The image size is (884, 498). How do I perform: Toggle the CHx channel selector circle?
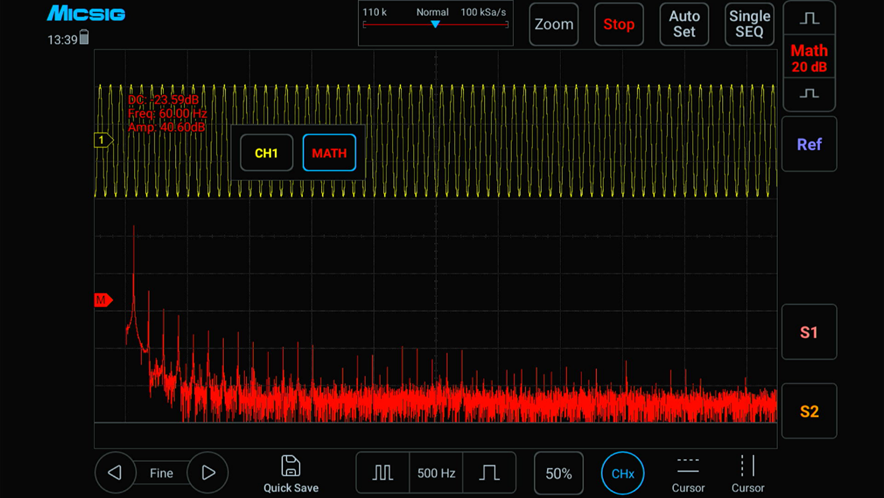(x=622, y=473)
